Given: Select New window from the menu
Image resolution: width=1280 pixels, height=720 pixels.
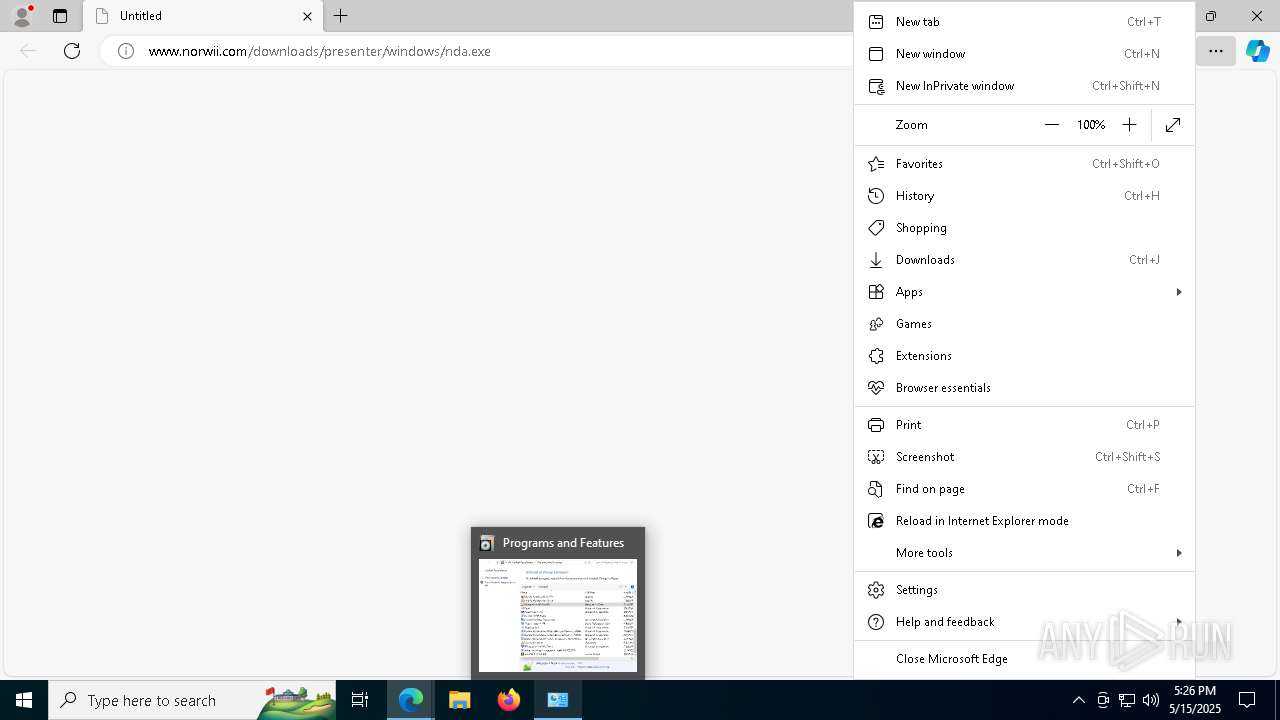Looking at the screenshot, I should (x=1024, y=54).
